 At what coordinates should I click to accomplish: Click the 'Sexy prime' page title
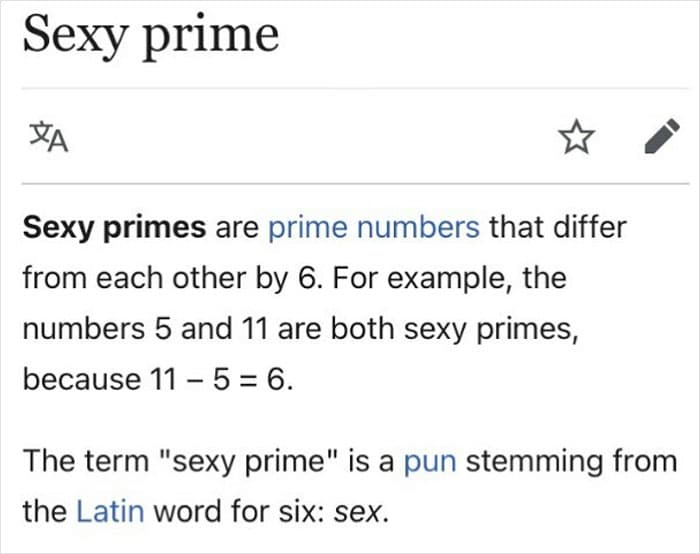click(151, 37)
